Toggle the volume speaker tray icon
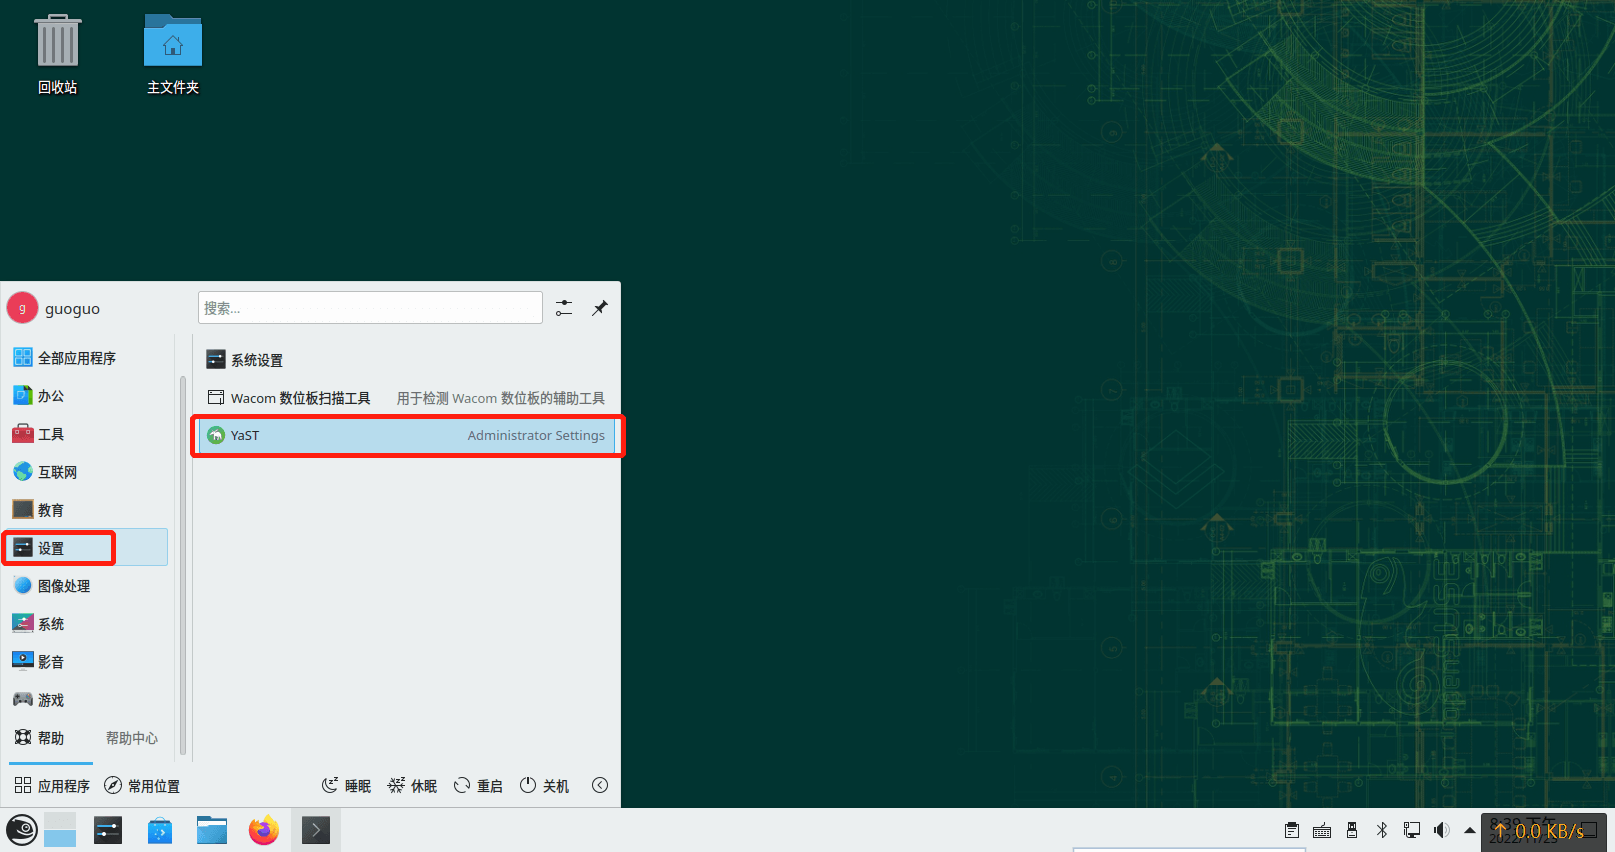1615x852 pixels. [x=1441, y=830]
